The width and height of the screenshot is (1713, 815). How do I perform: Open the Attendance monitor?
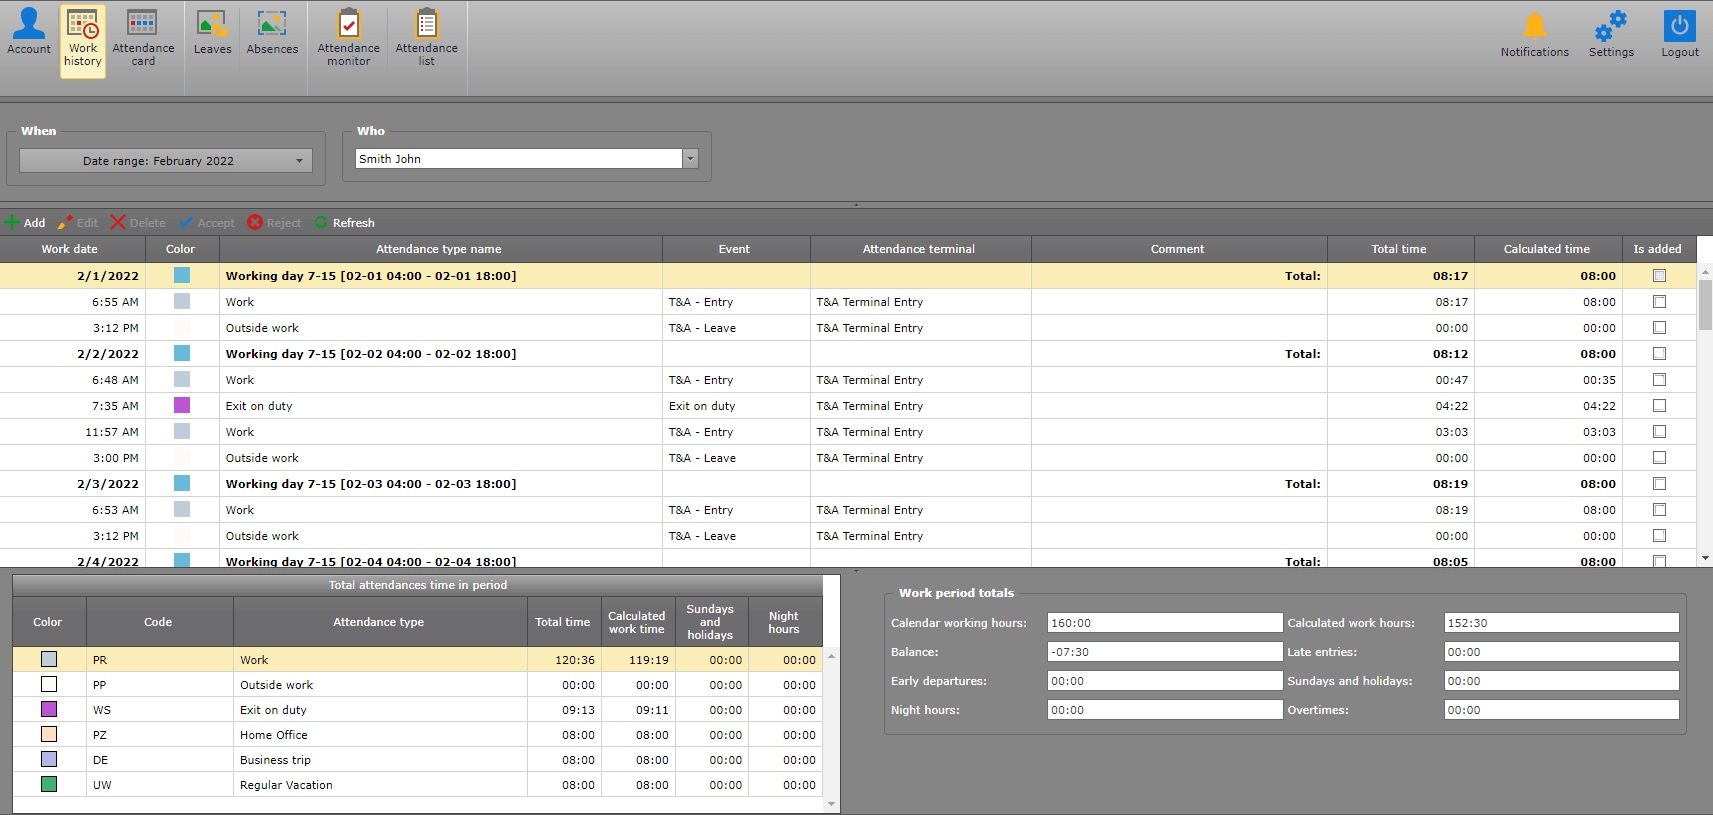click(x=348, y=38)
